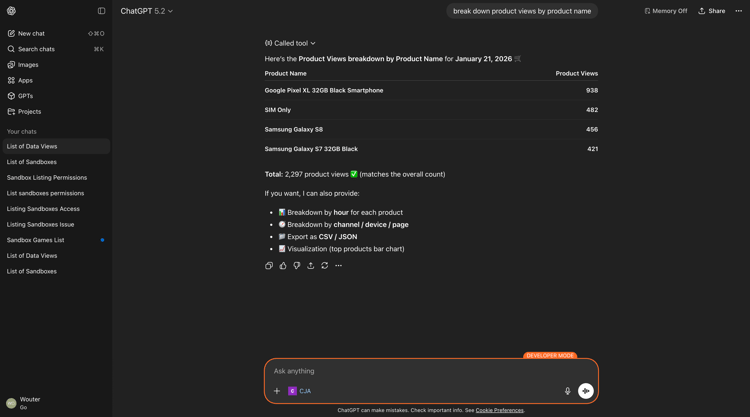Click the value 938 in the table

point(592,90)
